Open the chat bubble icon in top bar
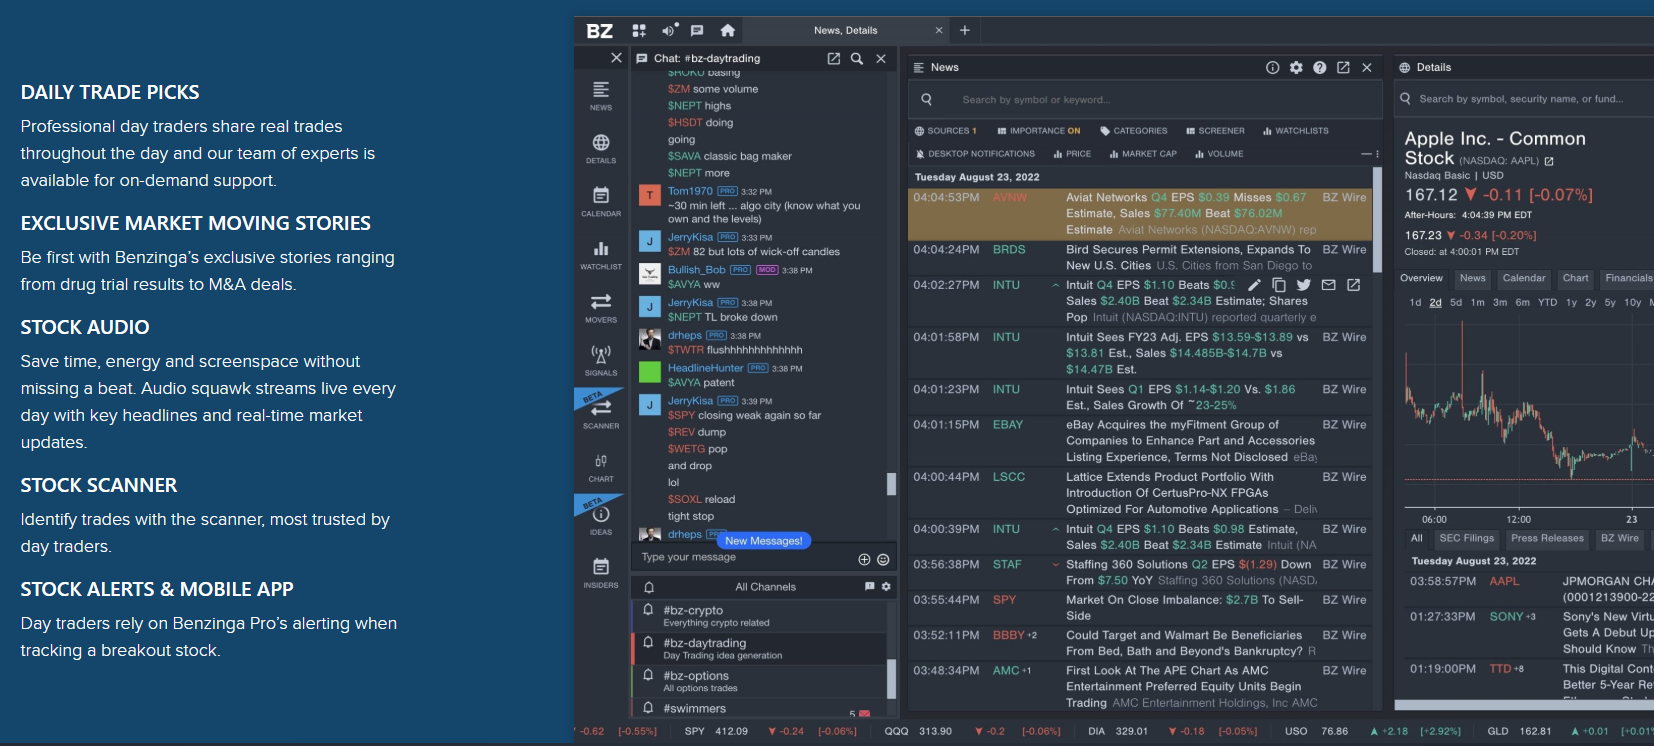 pyautogui.click(x=697, y=31)
